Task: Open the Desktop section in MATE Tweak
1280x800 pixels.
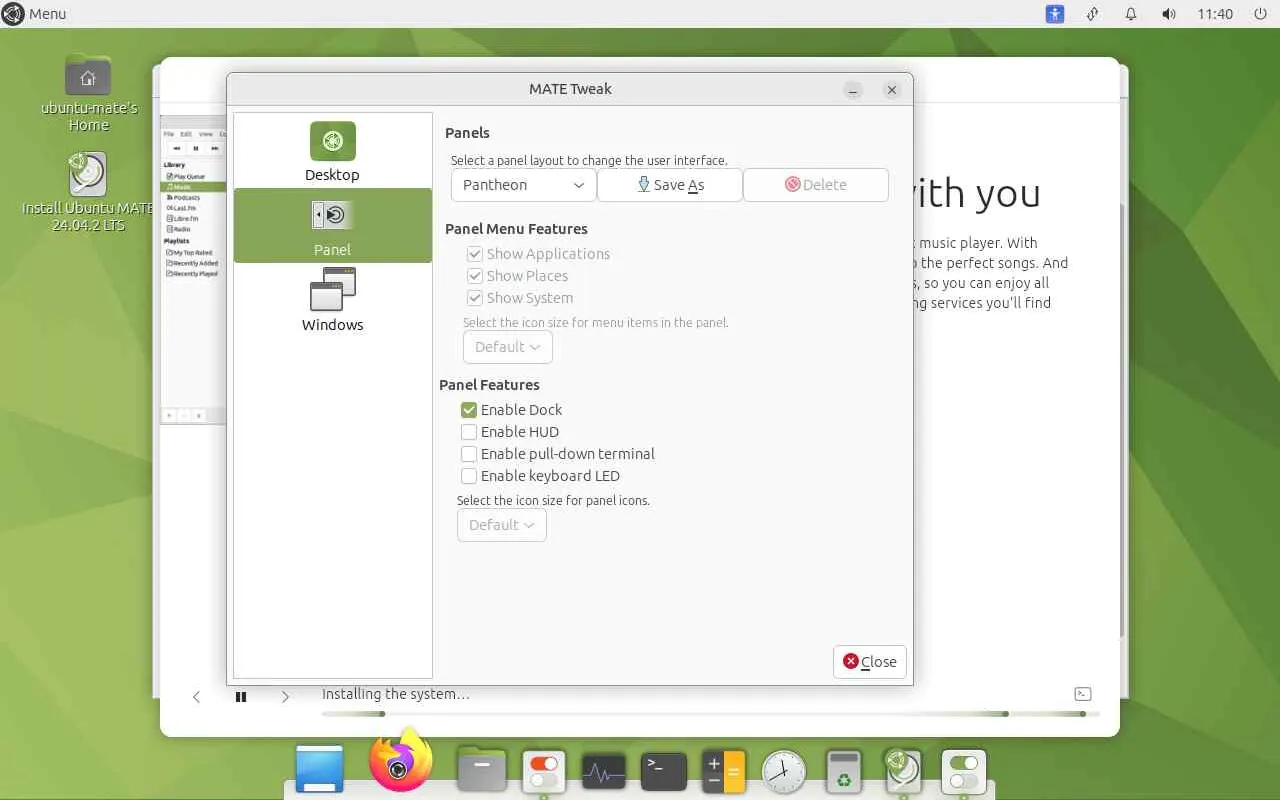Action: (x=332, y=151)
